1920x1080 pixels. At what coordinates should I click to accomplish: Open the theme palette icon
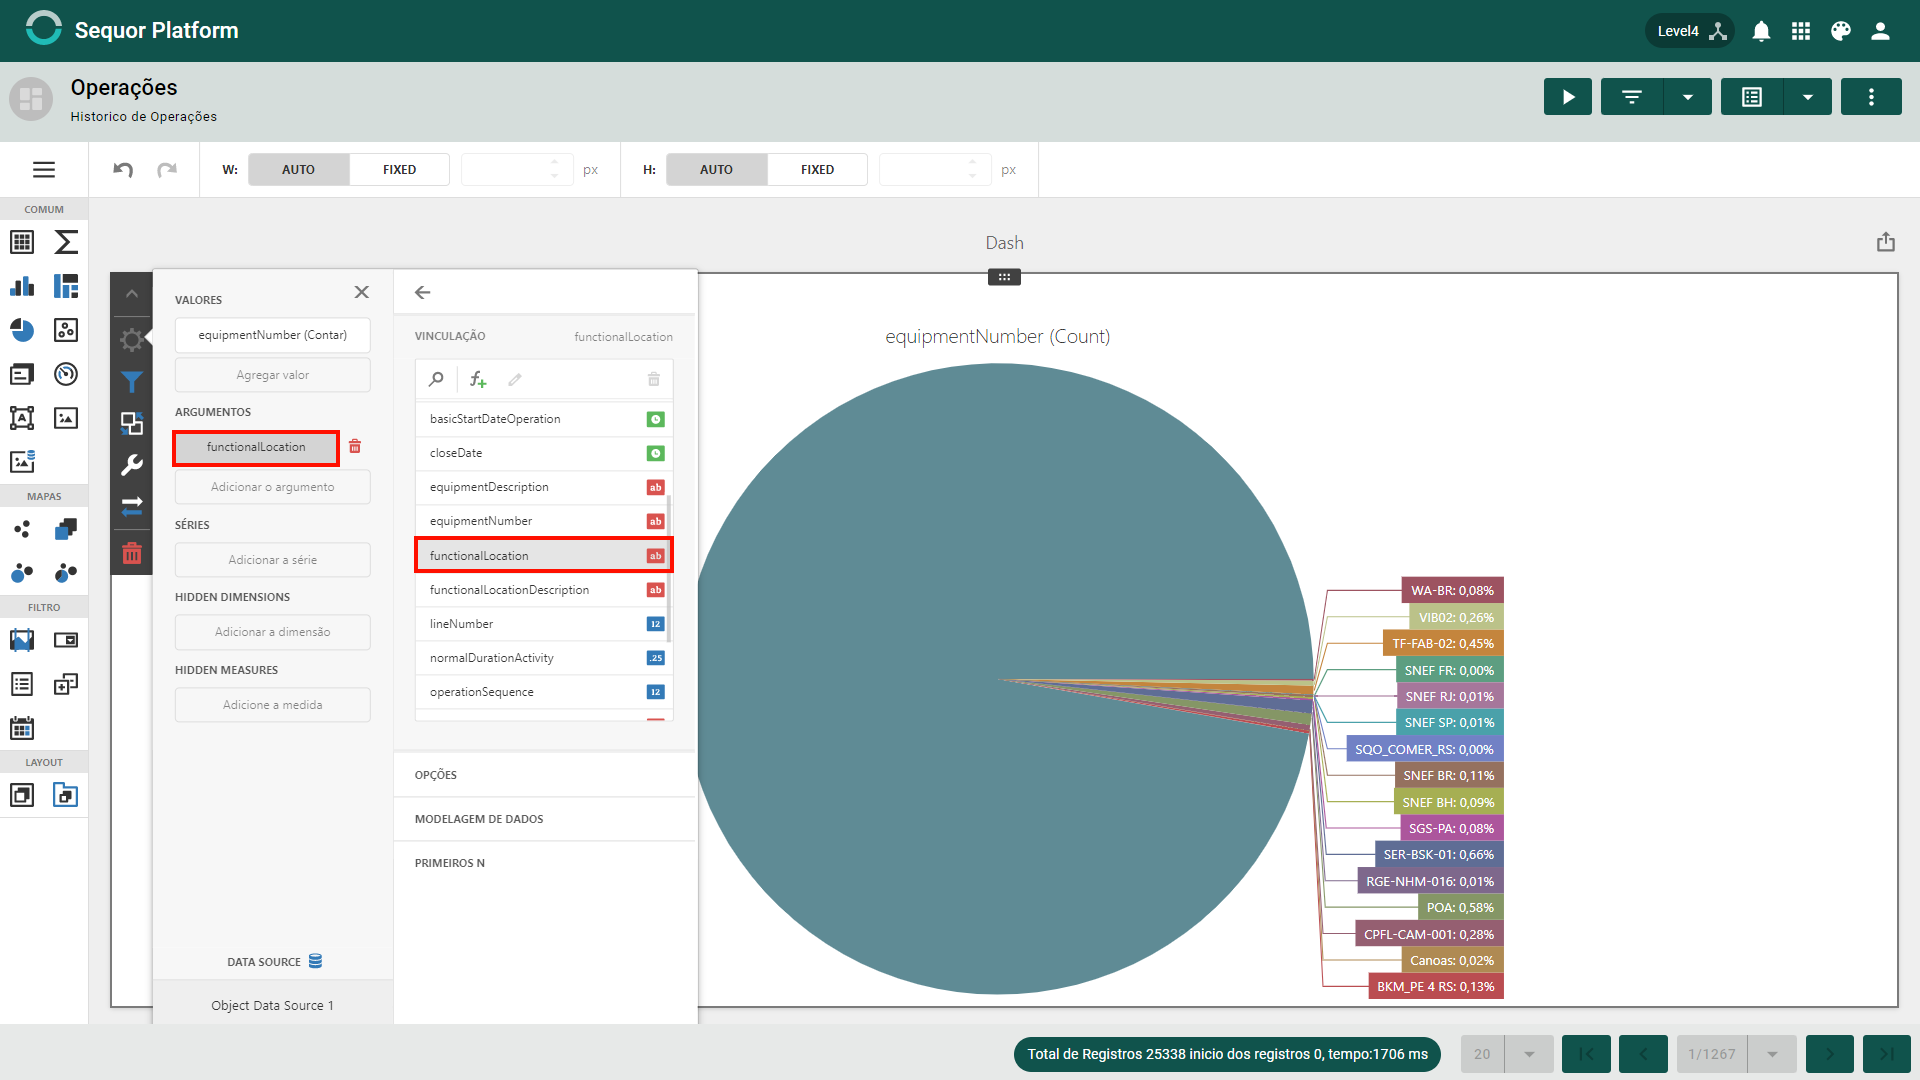(1841, 31)
